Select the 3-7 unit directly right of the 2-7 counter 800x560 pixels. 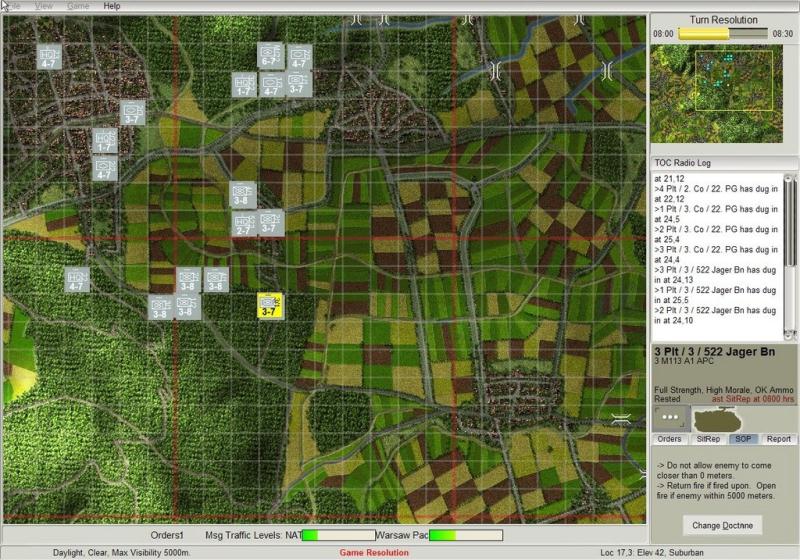point(271,222)
